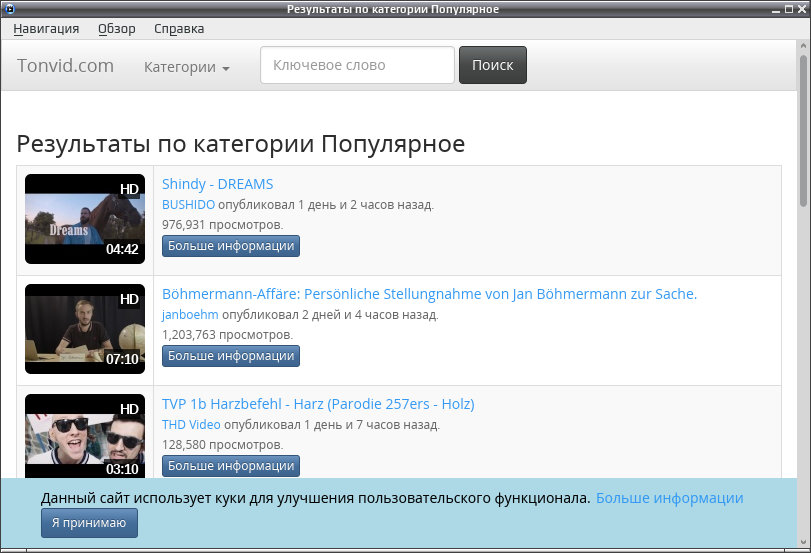Expand the Категории dropdown
Screen dimensions: 811x553
186,67
